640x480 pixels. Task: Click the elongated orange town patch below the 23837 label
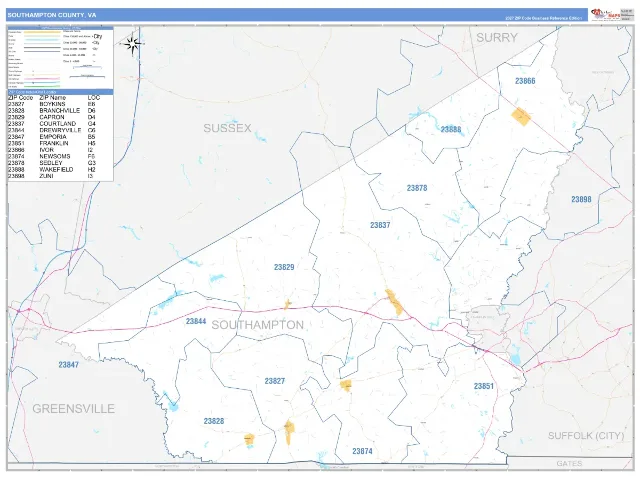click(x=394, y=302)
